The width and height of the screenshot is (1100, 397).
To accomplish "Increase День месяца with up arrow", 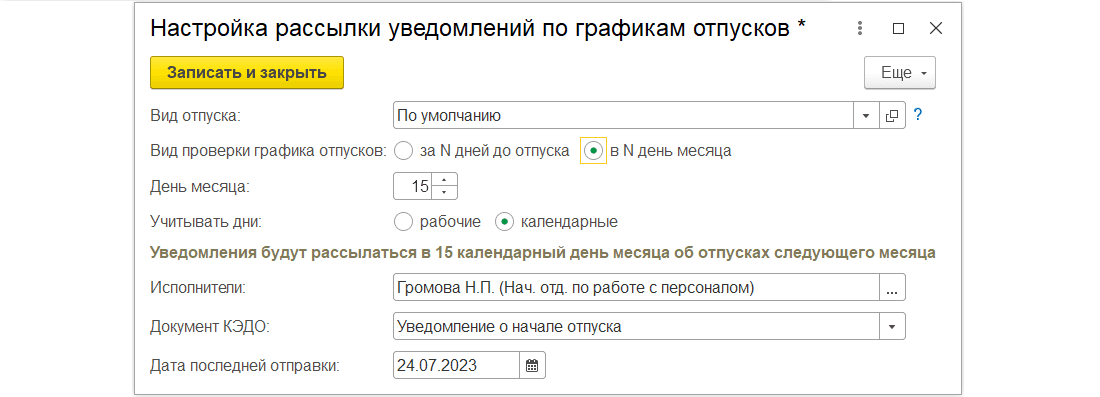I will (x=445, y=180).
